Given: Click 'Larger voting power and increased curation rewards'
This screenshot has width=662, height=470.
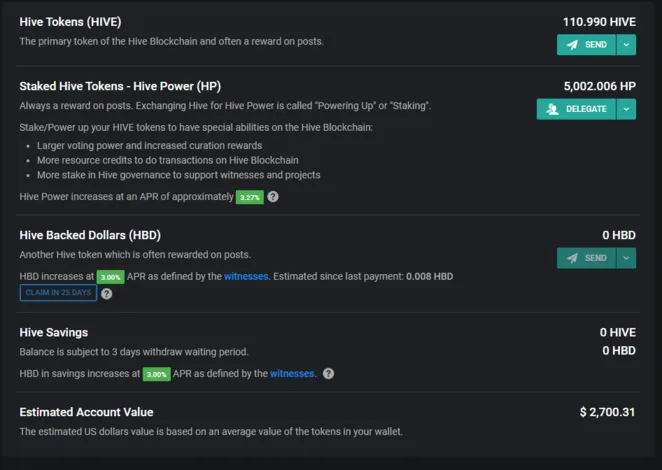Looking at the screenshot, I should click(149, 146).
